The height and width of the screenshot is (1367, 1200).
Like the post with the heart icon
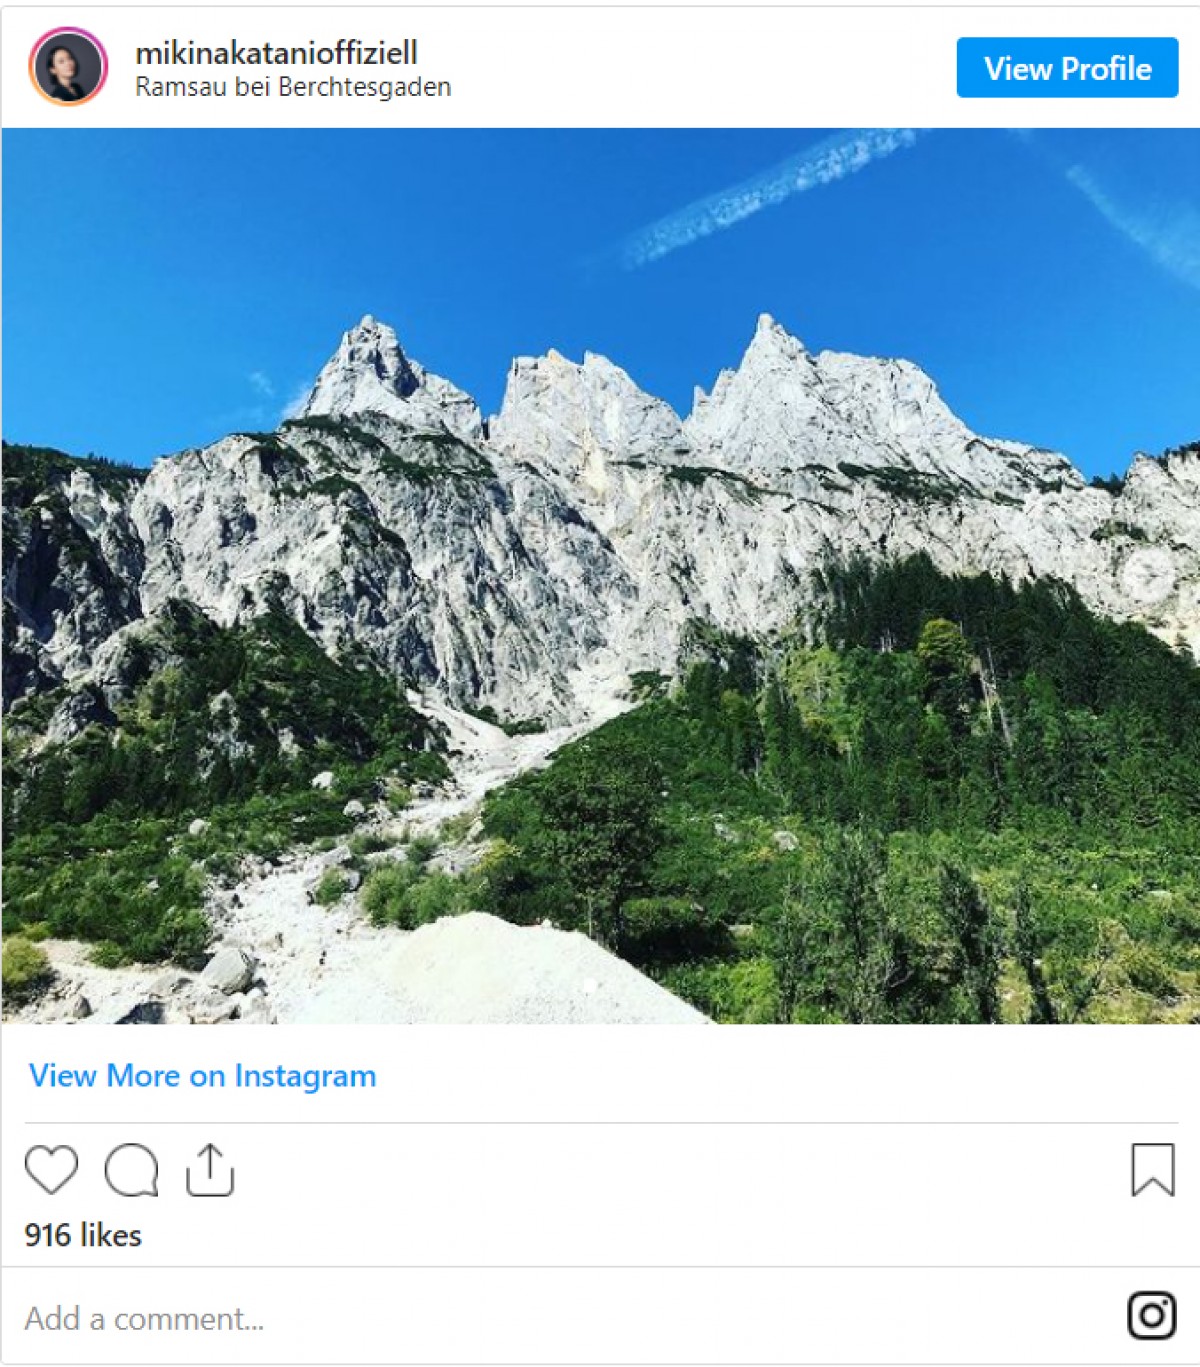(x=51, y=1169)
